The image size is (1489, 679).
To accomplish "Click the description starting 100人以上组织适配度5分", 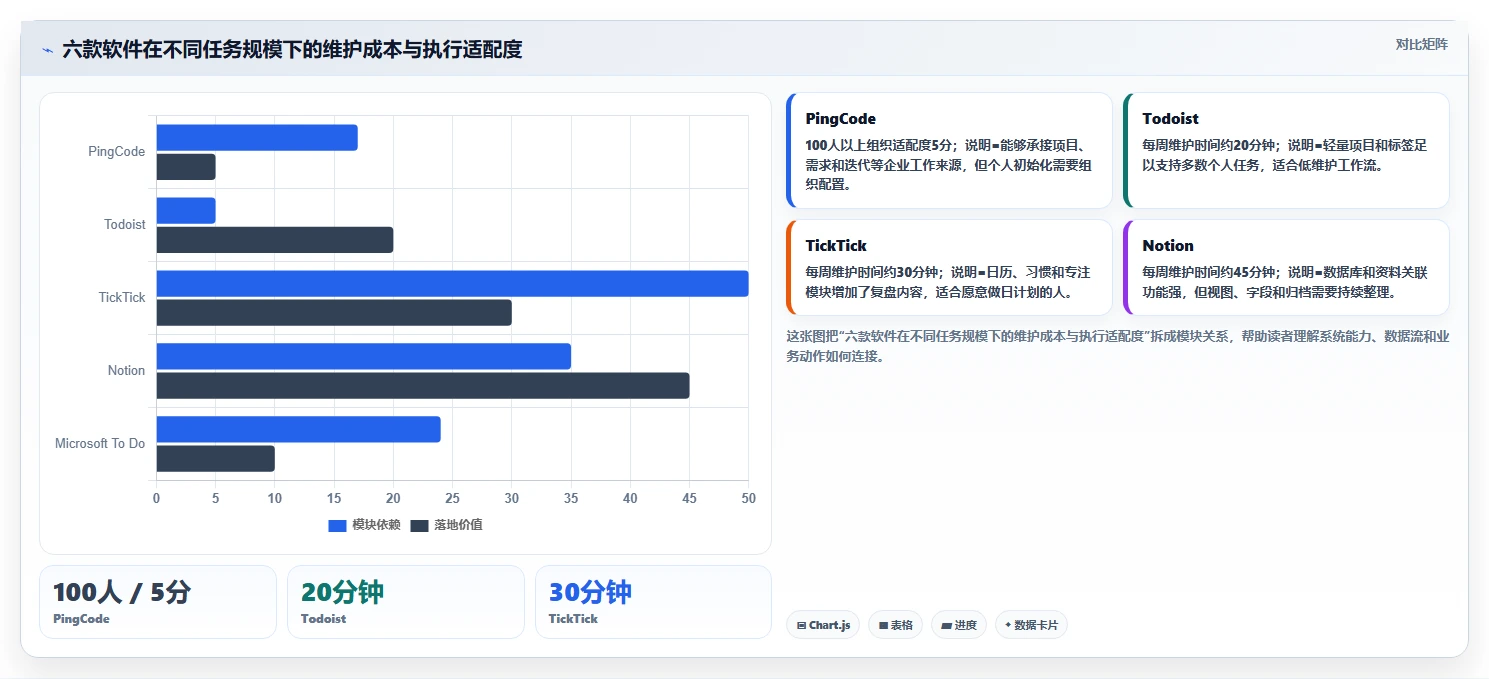I will pyautogui.click(x=949, y=165).
